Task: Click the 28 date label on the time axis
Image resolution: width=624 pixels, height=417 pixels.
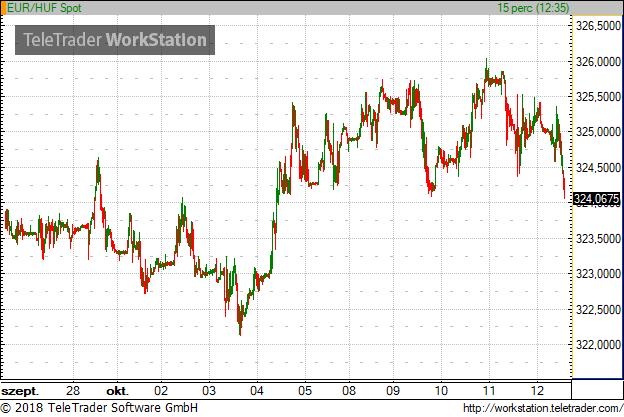Action: (x=73, y=390)
